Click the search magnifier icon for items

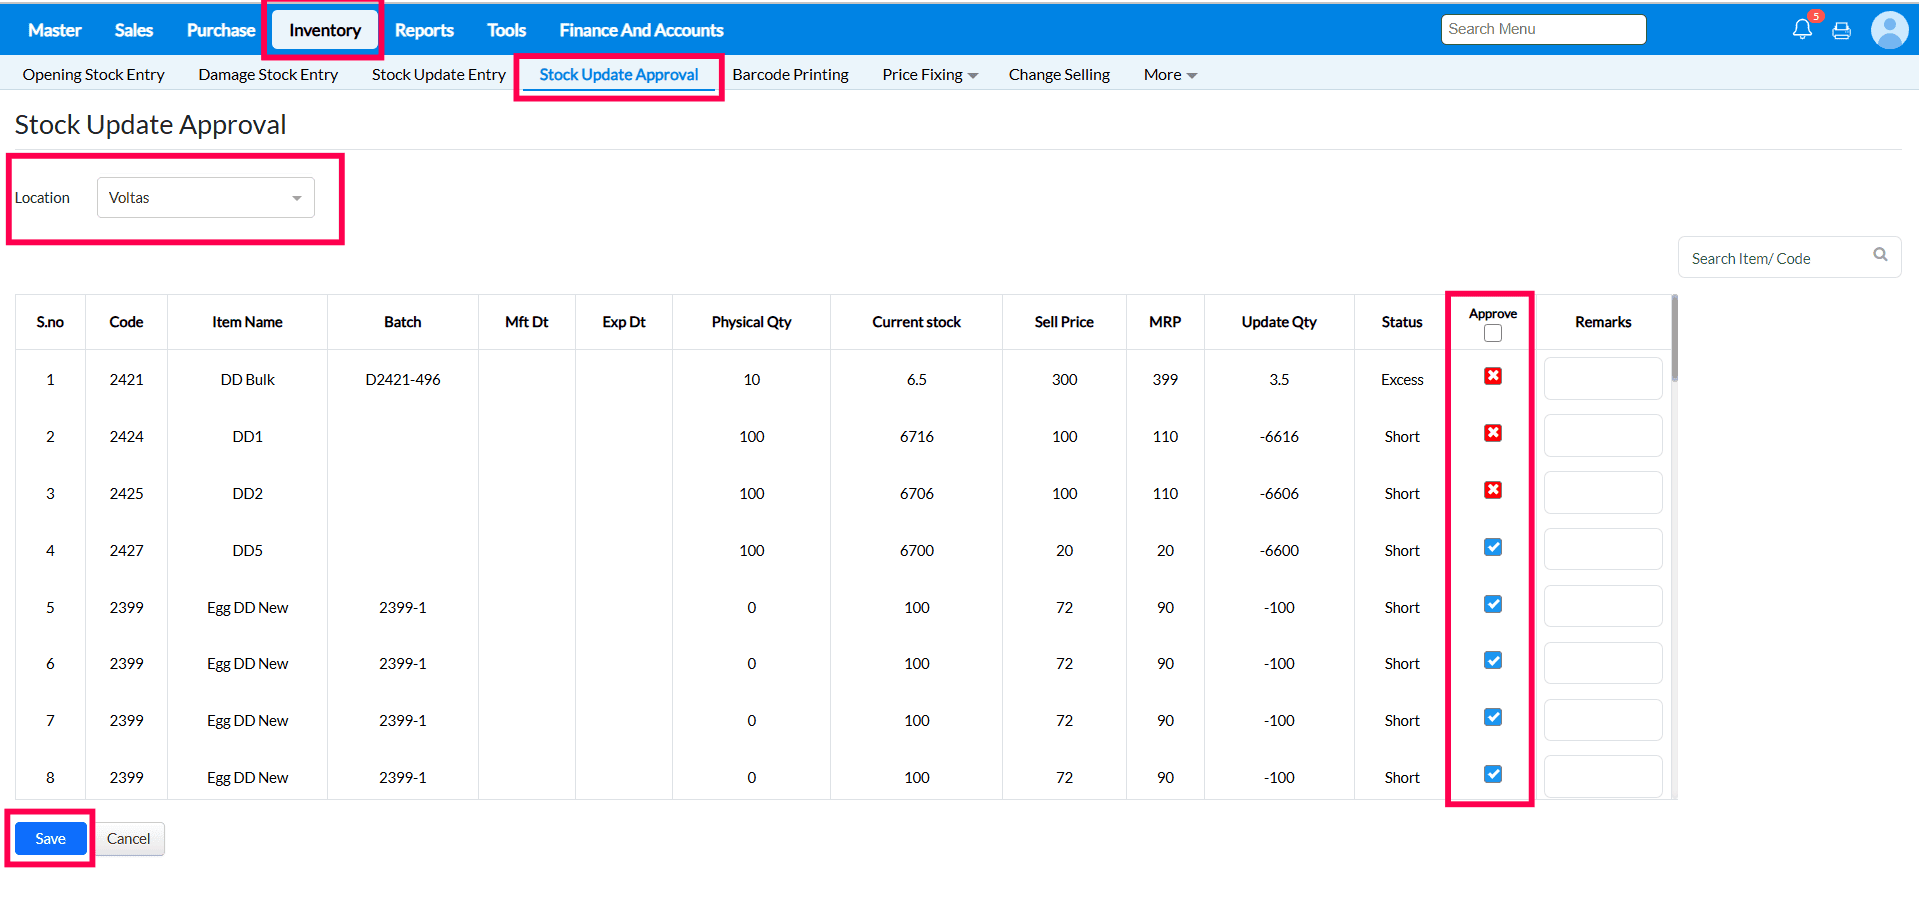pyautogui.click(x=1880, y=255)
